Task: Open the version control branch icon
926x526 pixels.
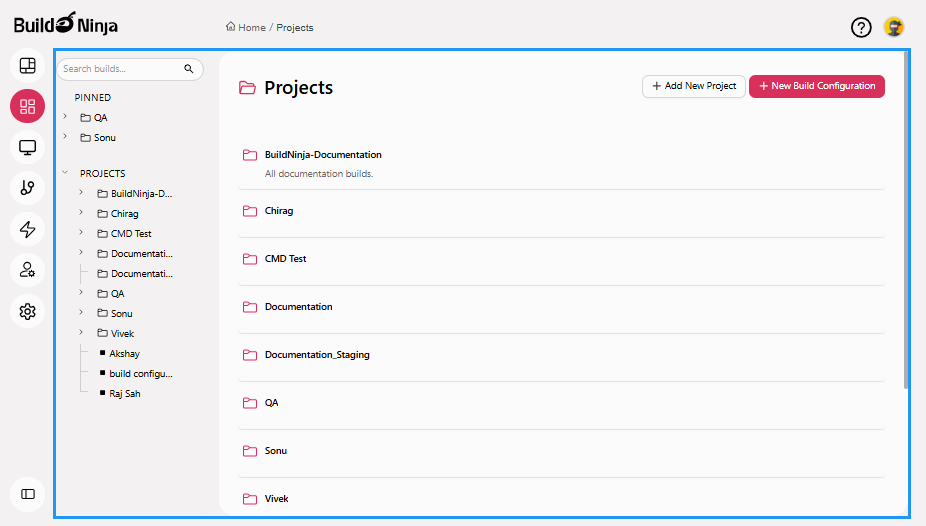Action: [27, 188]
